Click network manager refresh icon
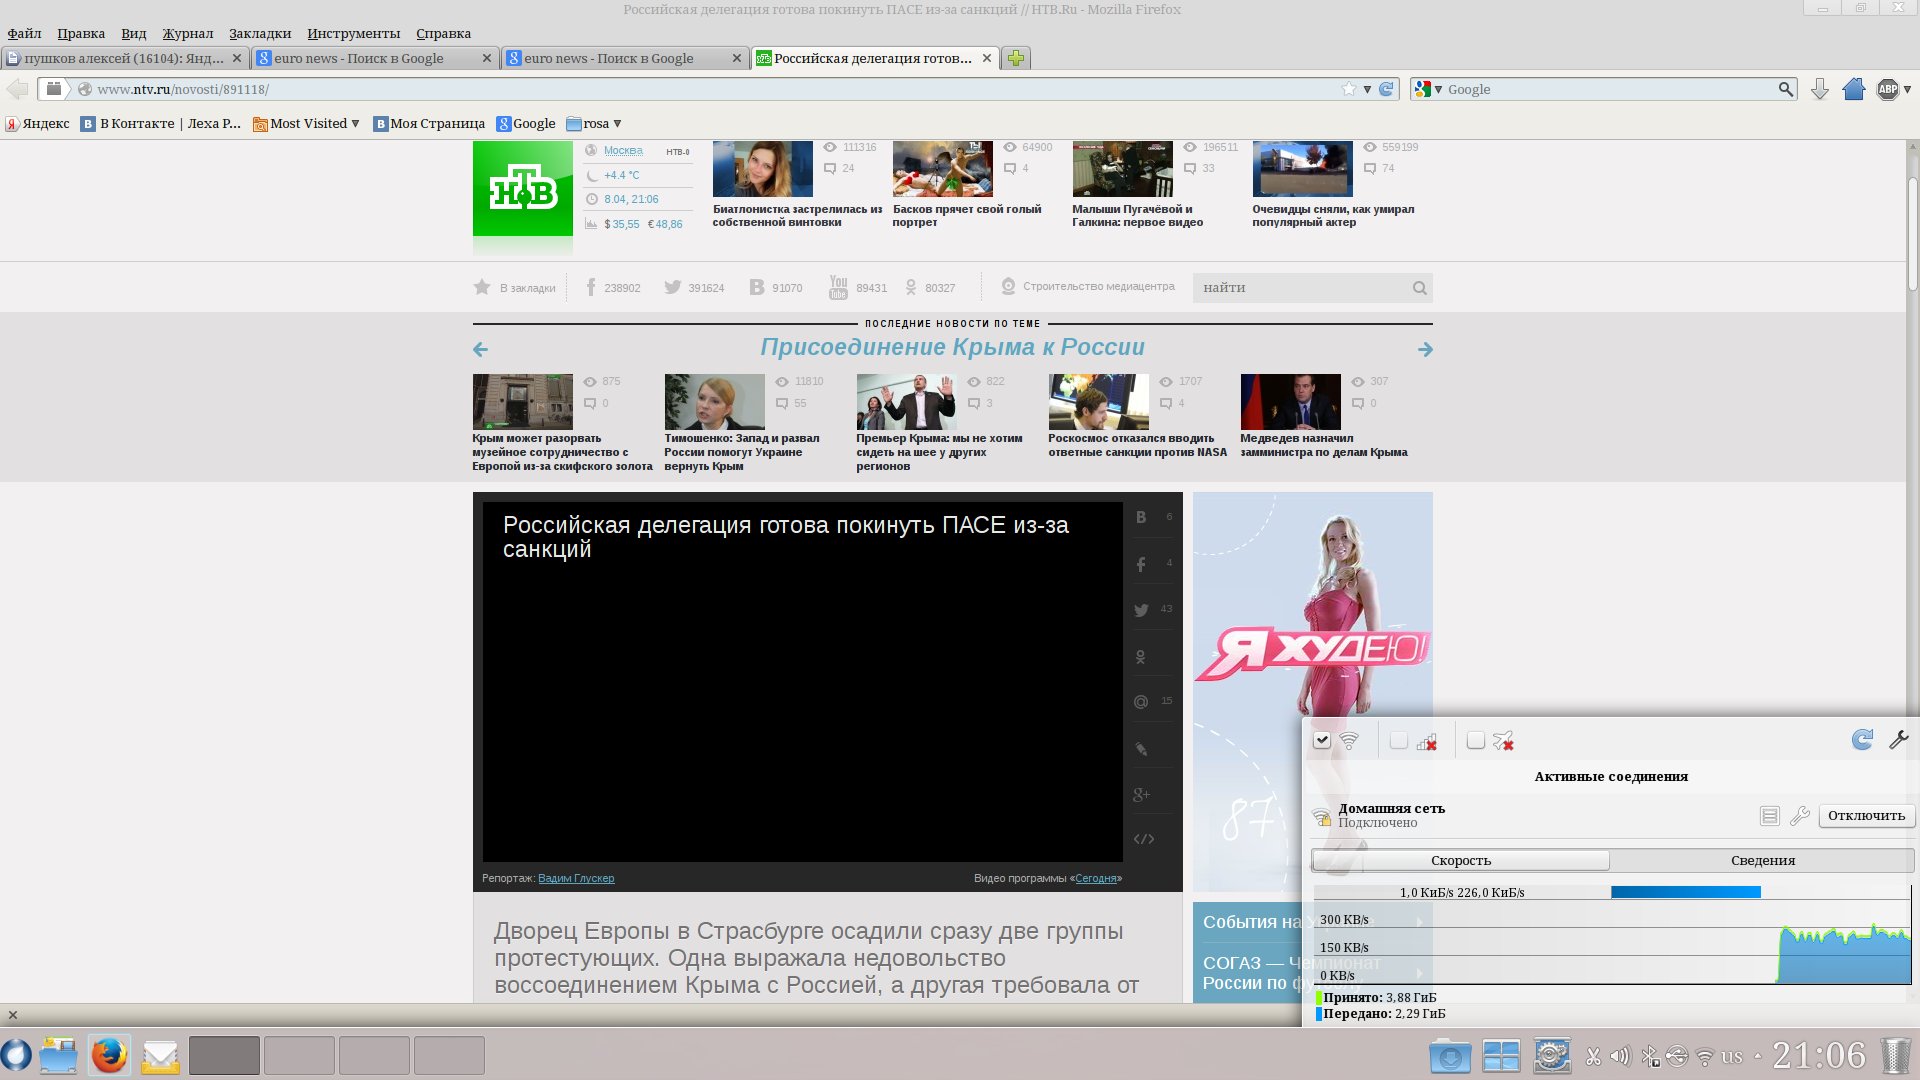Viewport: 1920px width, 1080px height. pyautogui.click(x=1862, y=740)
